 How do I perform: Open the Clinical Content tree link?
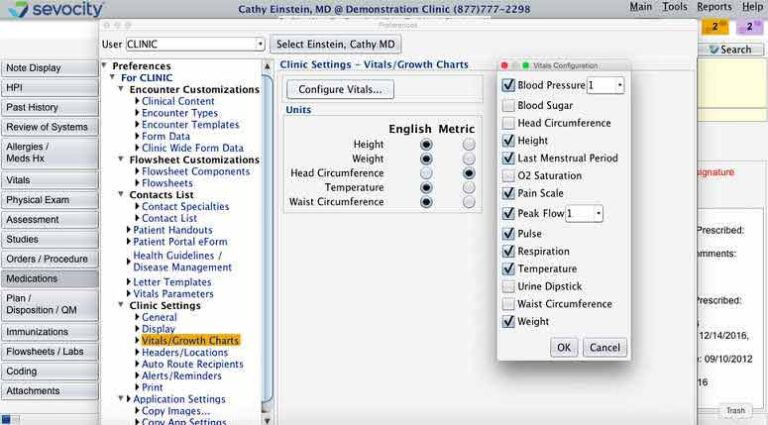[x=178, y=101]
